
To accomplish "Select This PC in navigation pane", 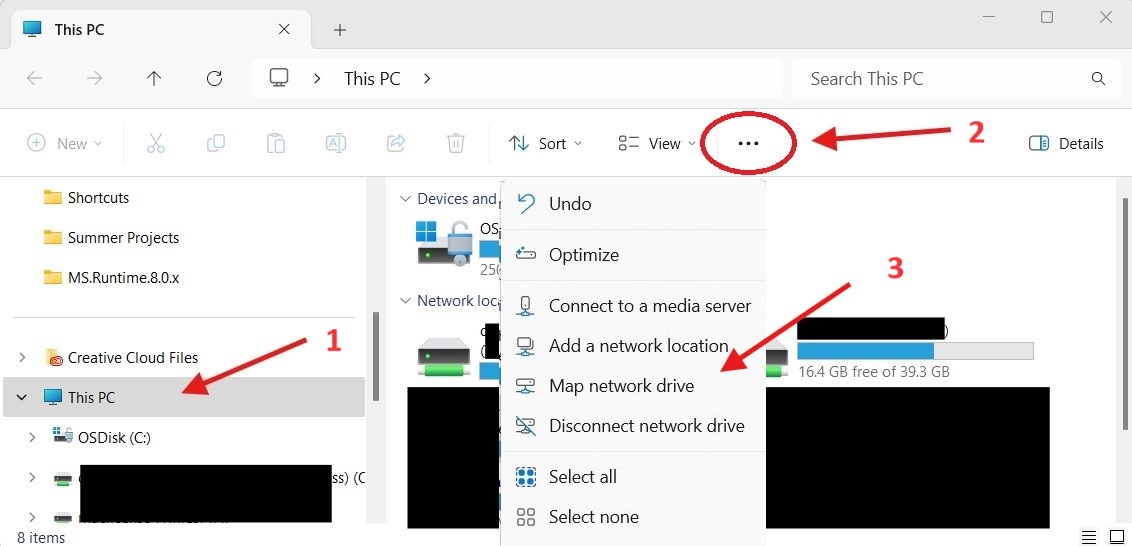I will (x=184, y=396).
